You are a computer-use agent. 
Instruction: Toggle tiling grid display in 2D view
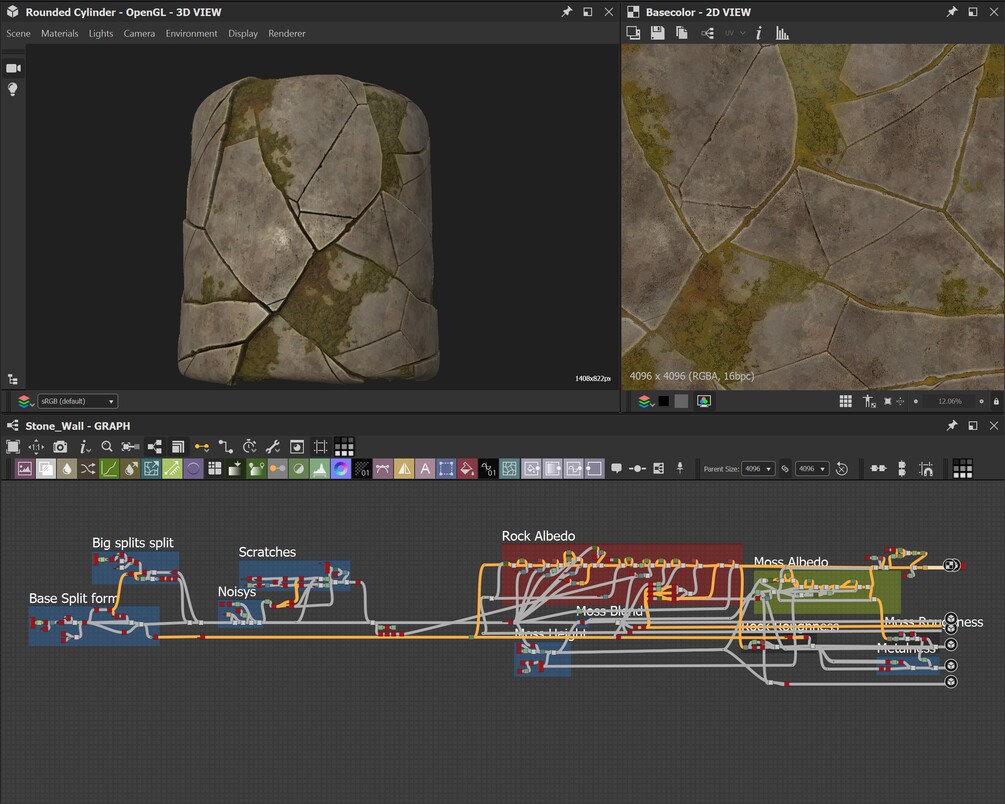tap(845, 401)
